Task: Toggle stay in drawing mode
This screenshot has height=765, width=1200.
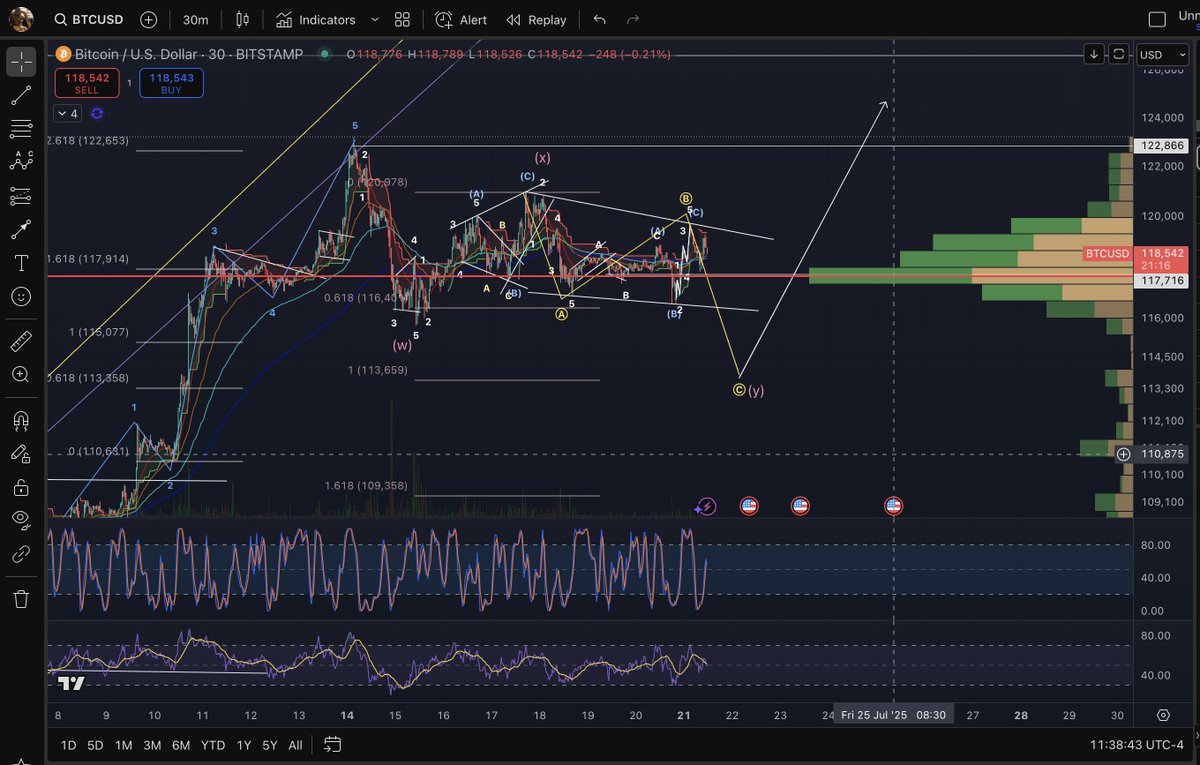Action: 21,453
